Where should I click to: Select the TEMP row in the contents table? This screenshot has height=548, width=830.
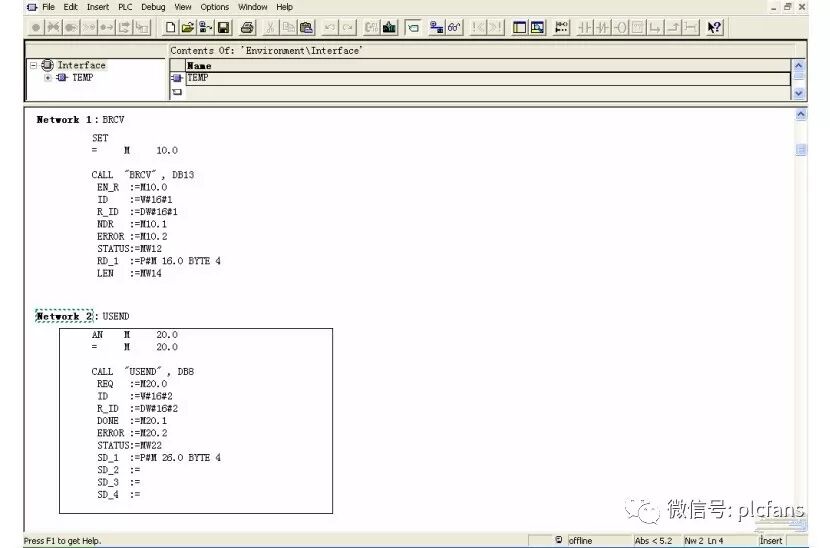488,78
